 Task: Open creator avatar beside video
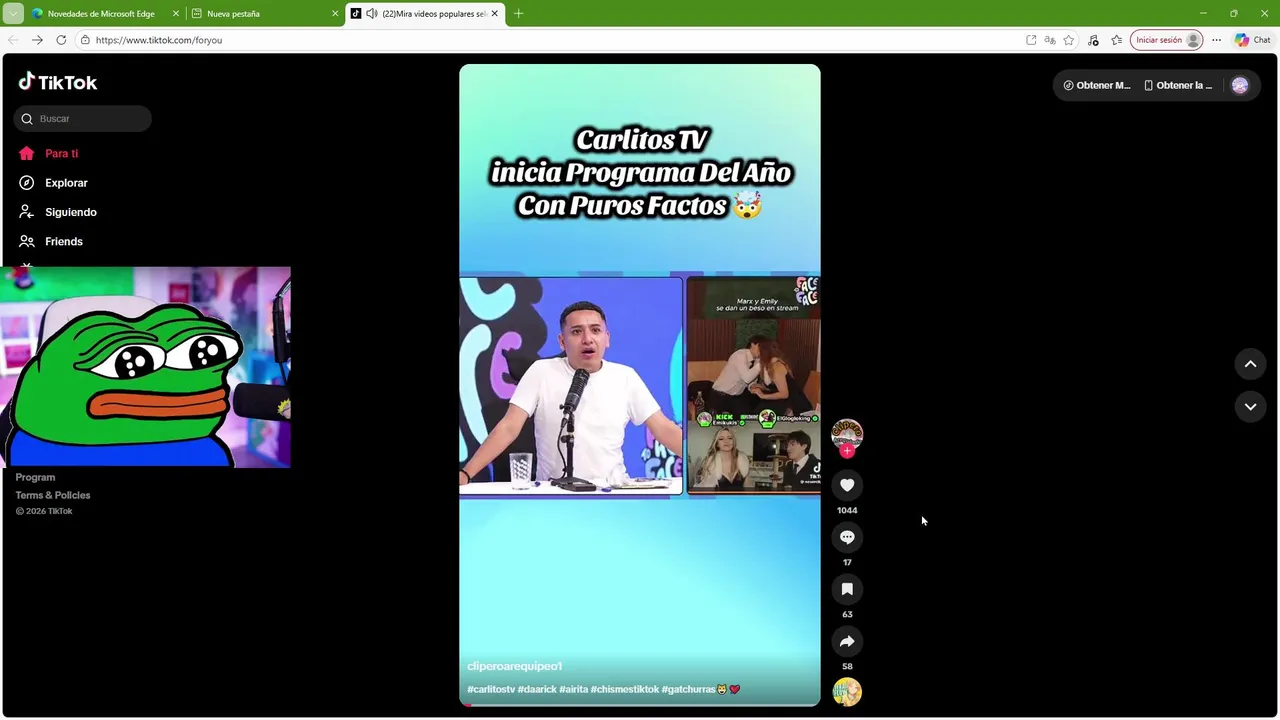pos(847,433)
